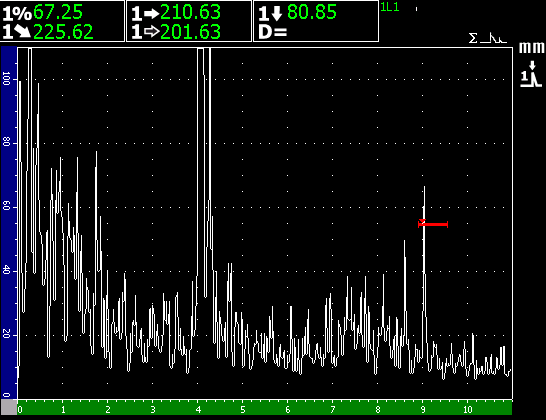This screenshot has width=546, height=420.
Task: Click the 100 label on the vertical amplitude axis
Action: pyautogui.click(x=6, y=79)
